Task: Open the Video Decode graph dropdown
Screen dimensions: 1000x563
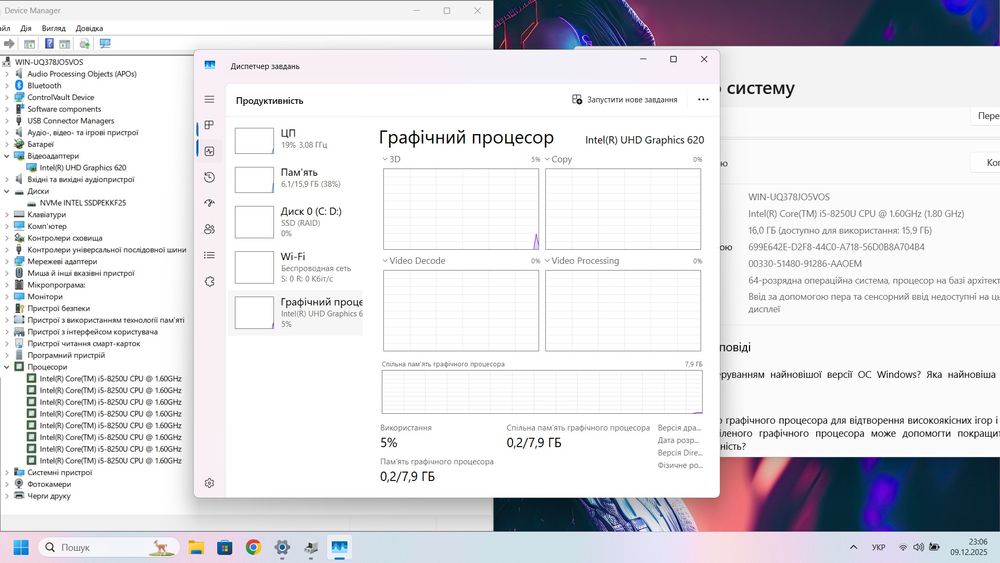Action: click(x=385, y=261)
